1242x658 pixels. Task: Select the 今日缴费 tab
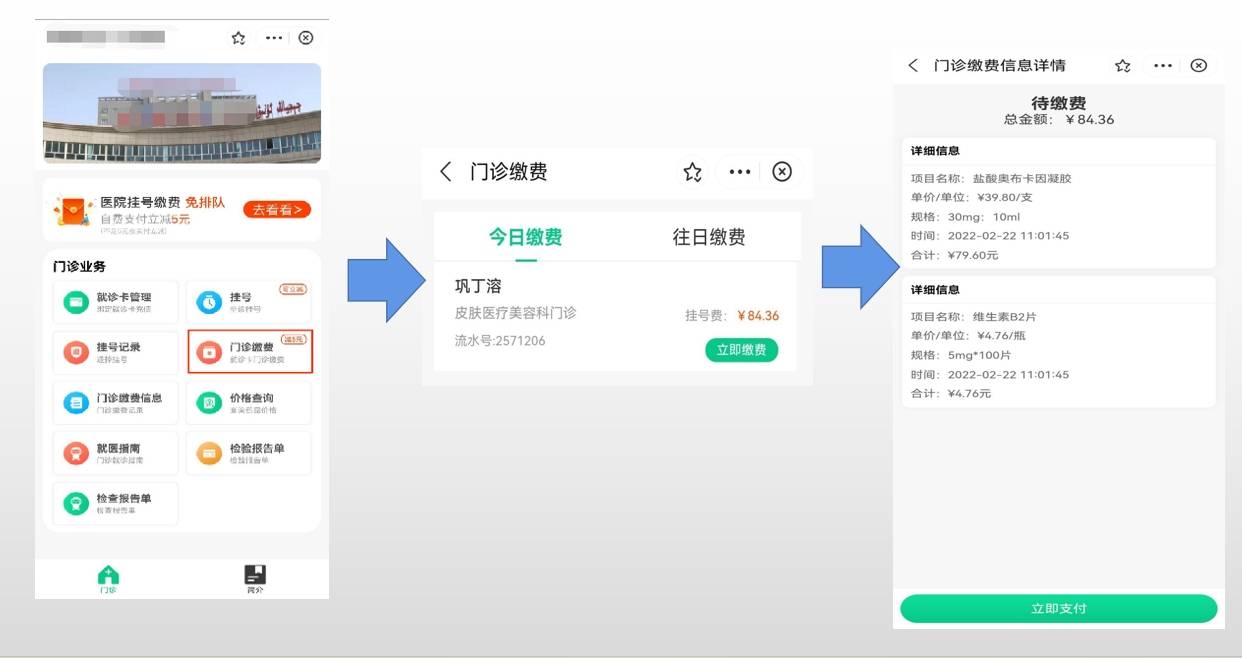click(x=525, y=237)
